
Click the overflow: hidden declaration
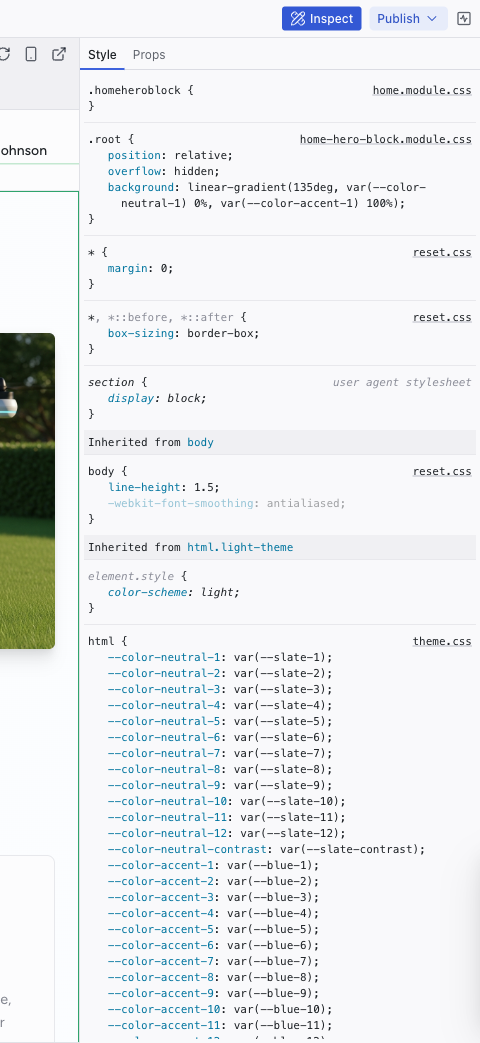click(164, 172)
